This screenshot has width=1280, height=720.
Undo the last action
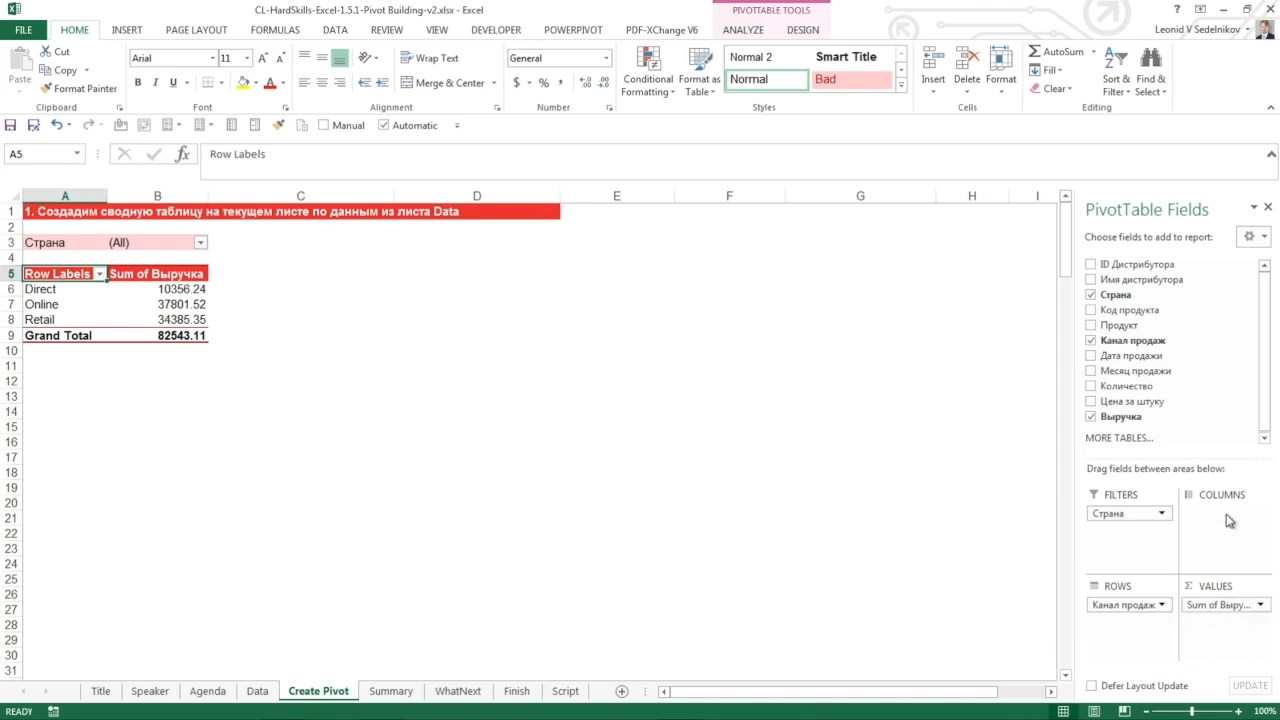coord(57,125)
